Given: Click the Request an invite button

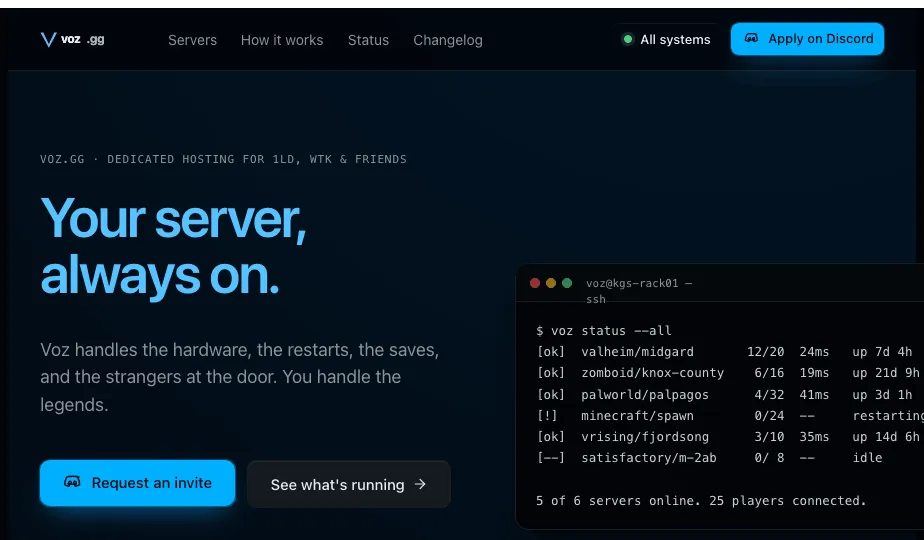Looking at the screenshot, I should click(137, 483).
